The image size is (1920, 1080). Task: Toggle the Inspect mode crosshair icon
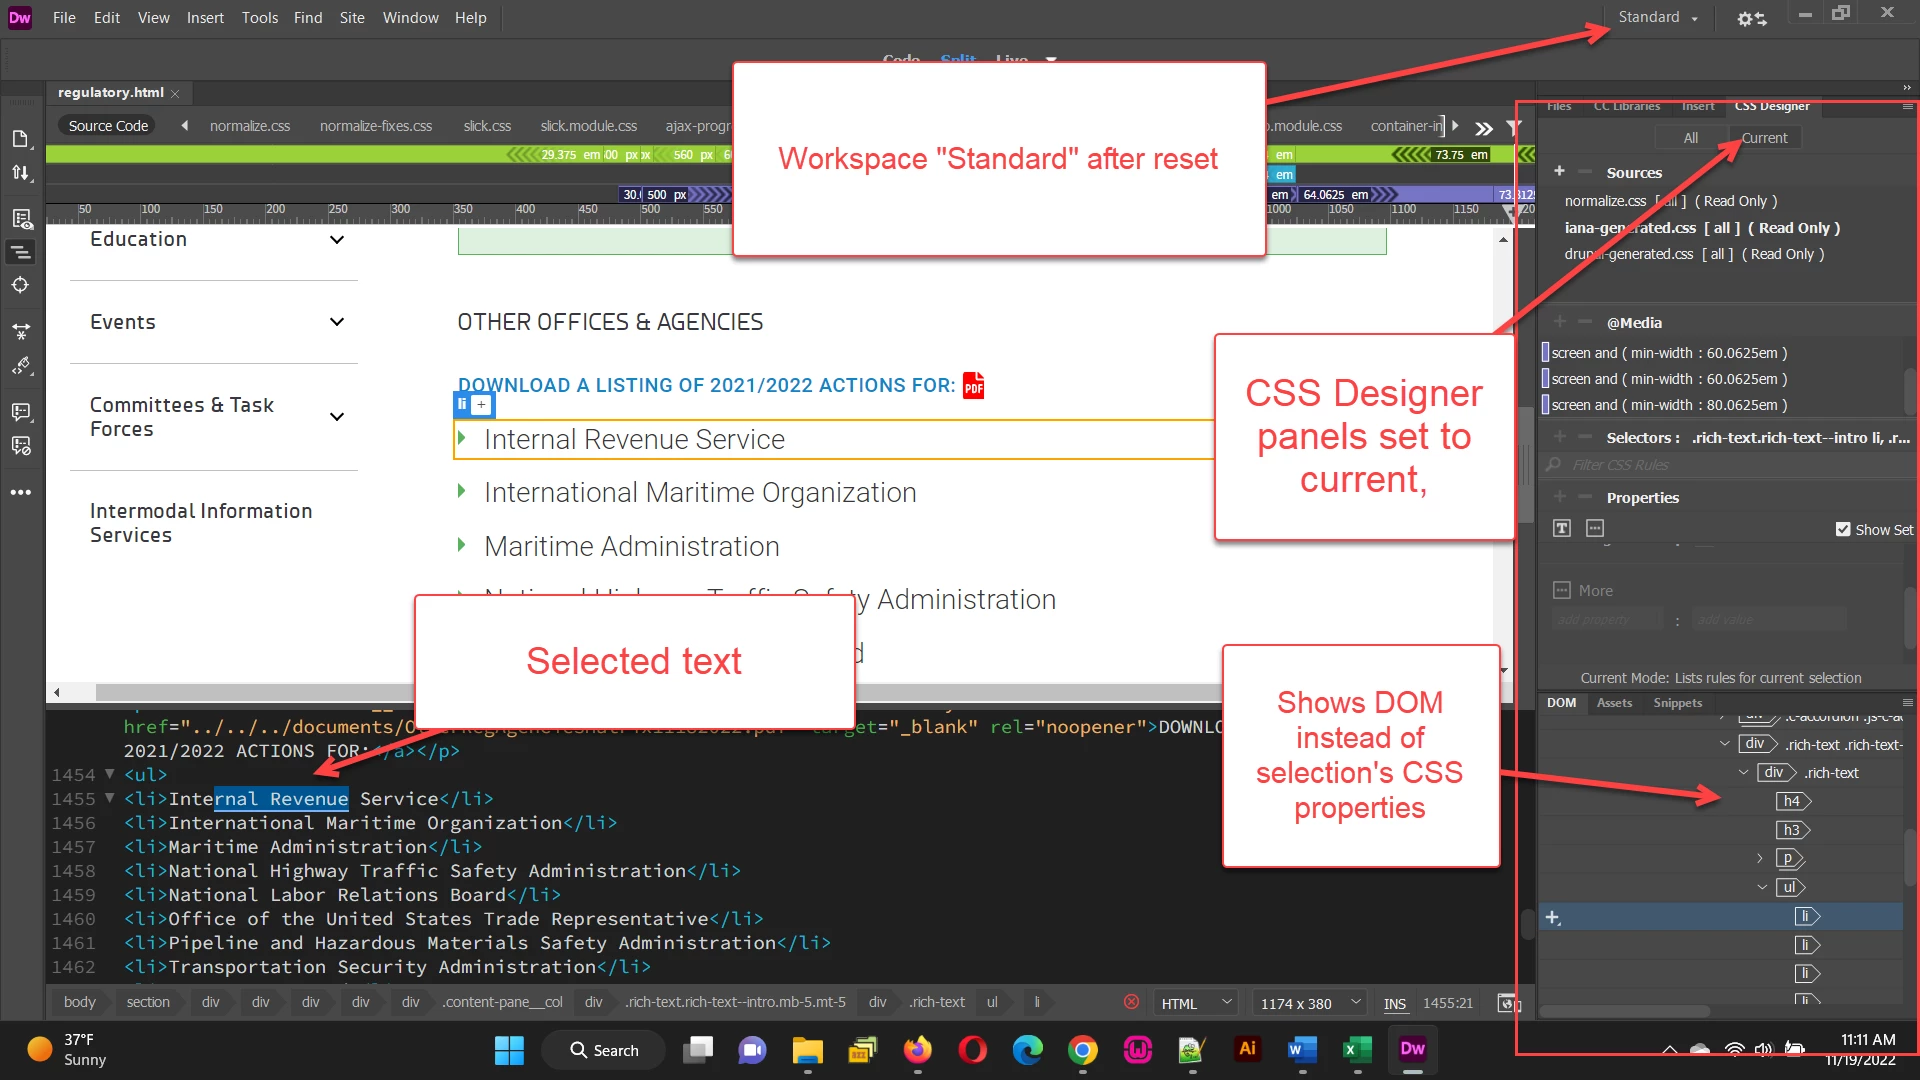(20, 285)
